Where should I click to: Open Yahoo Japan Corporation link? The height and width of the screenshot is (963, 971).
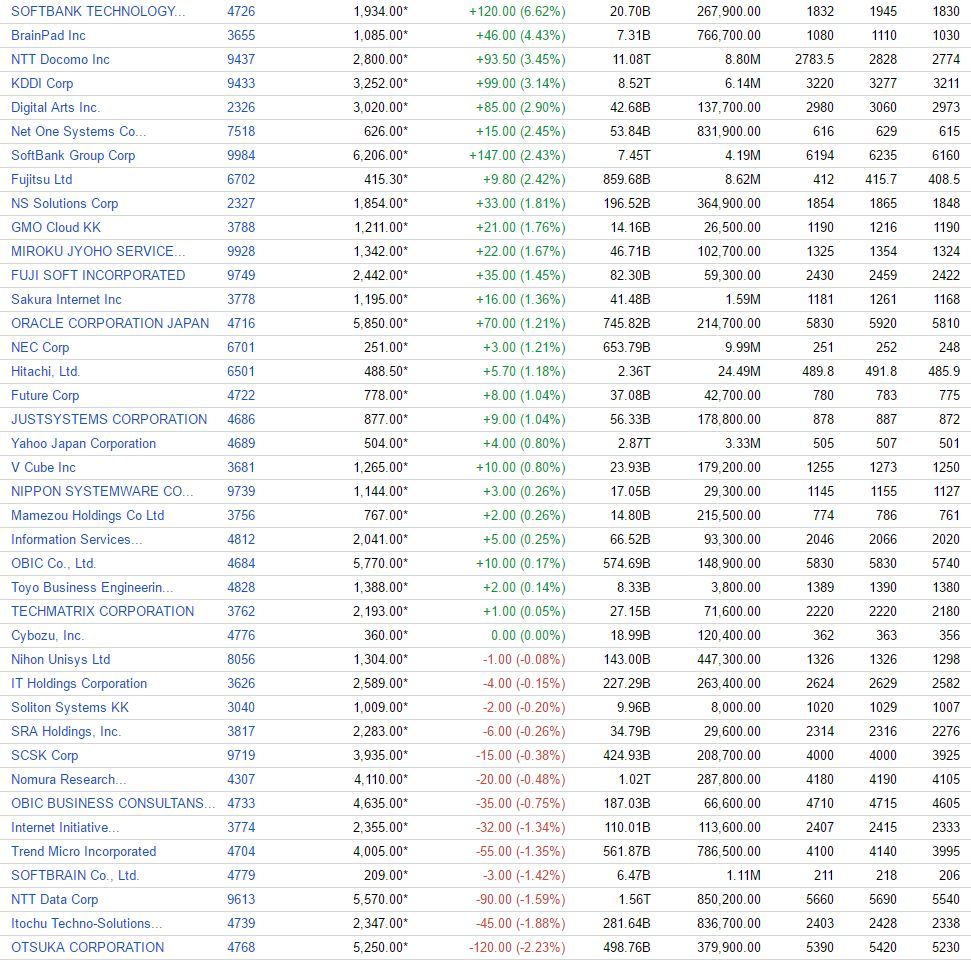[x=84, y=443]
